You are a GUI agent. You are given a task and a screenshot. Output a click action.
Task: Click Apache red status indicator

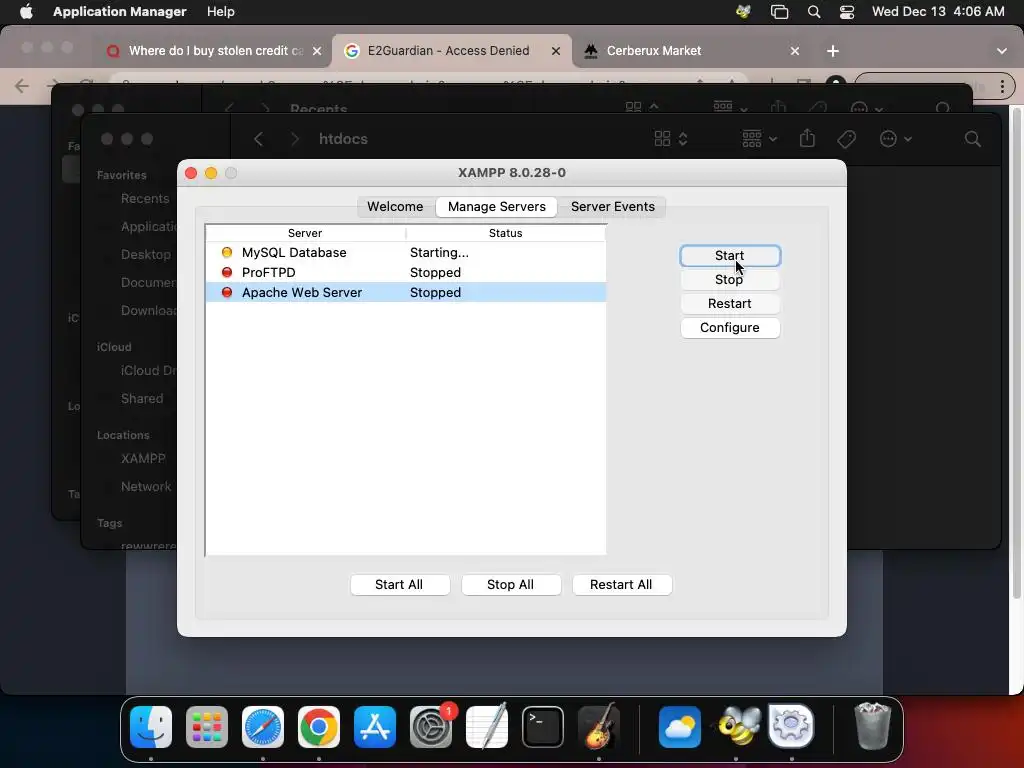[x=227, y=293]
